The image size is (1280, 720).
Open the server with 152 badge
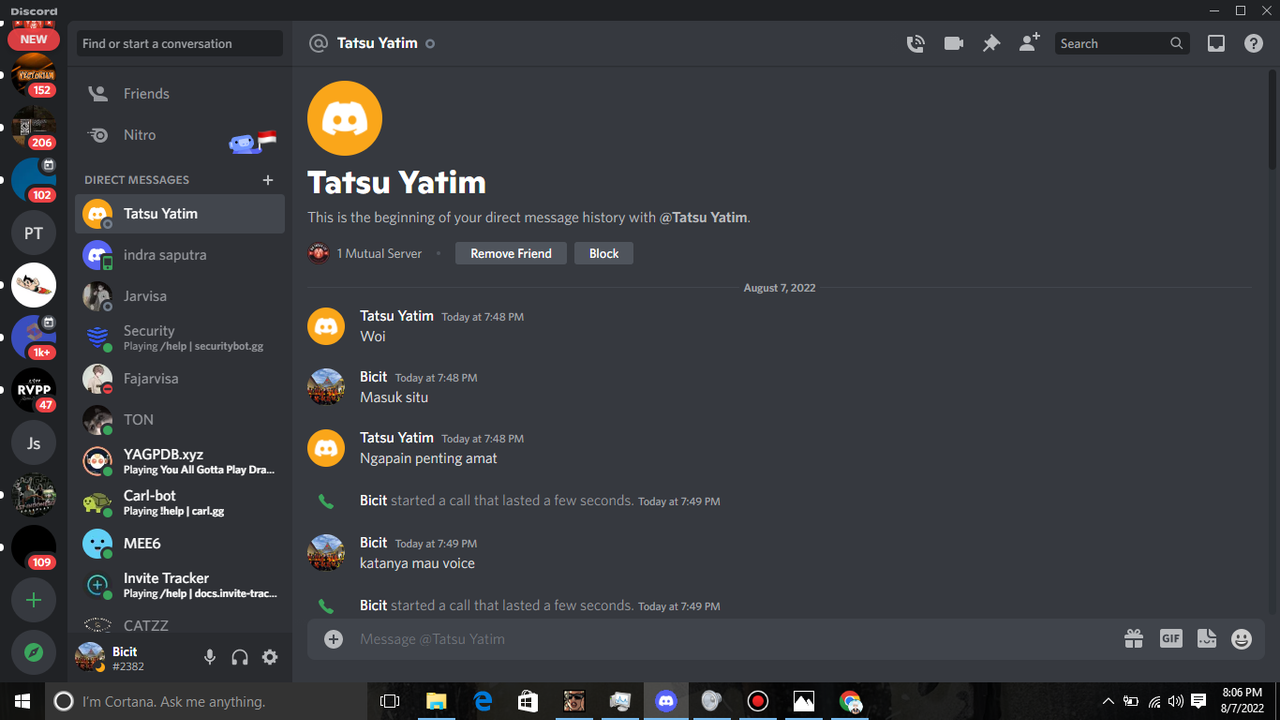34,76
